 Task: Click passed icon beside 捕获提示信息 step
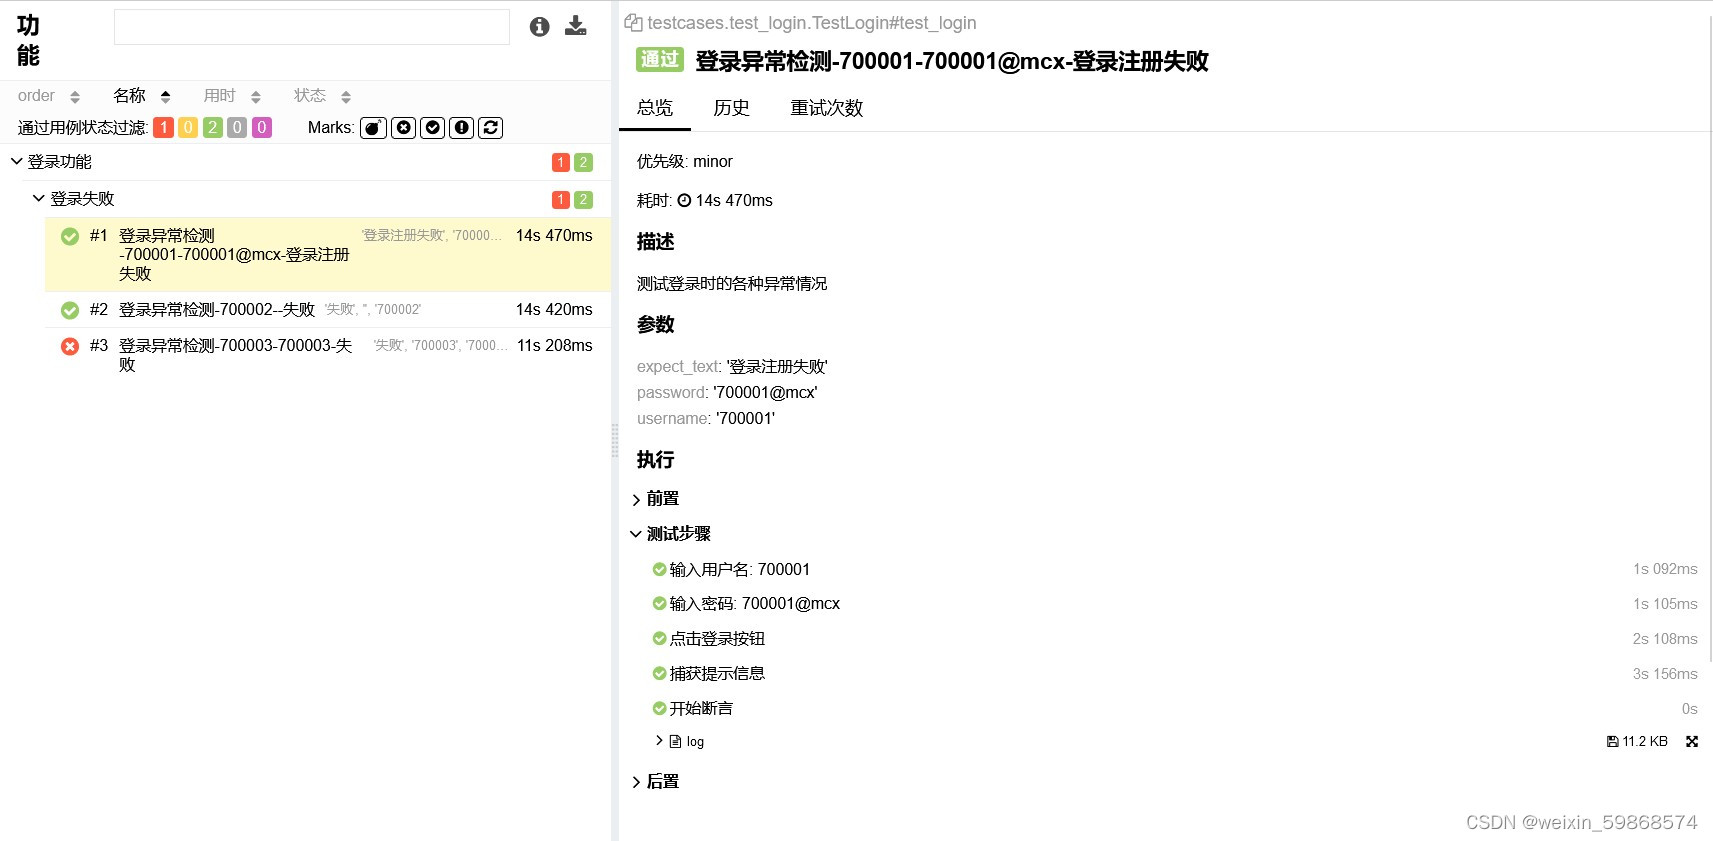pos(659,674)
